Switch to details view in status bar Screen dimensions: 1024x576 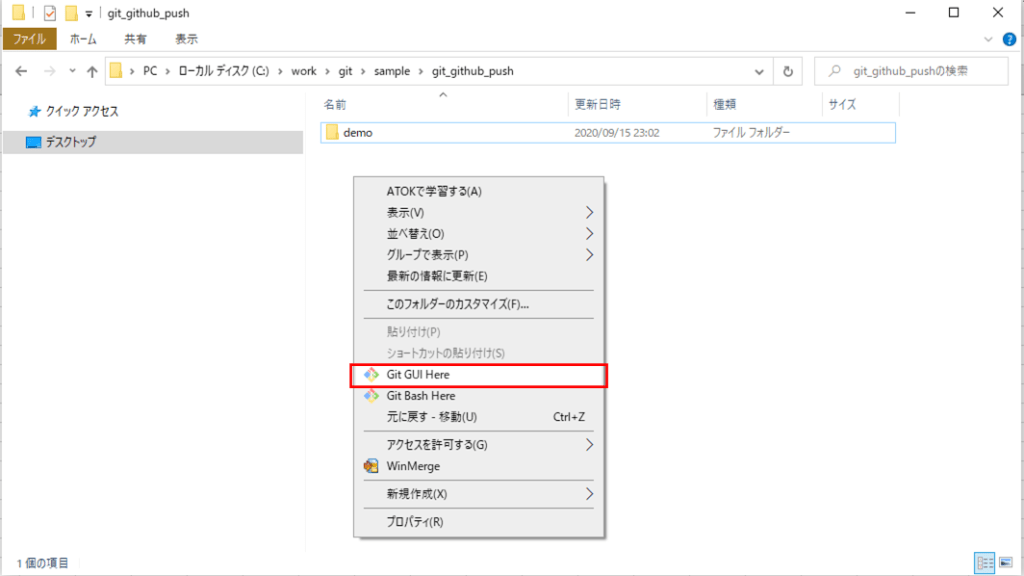click(x=983, y=563)
